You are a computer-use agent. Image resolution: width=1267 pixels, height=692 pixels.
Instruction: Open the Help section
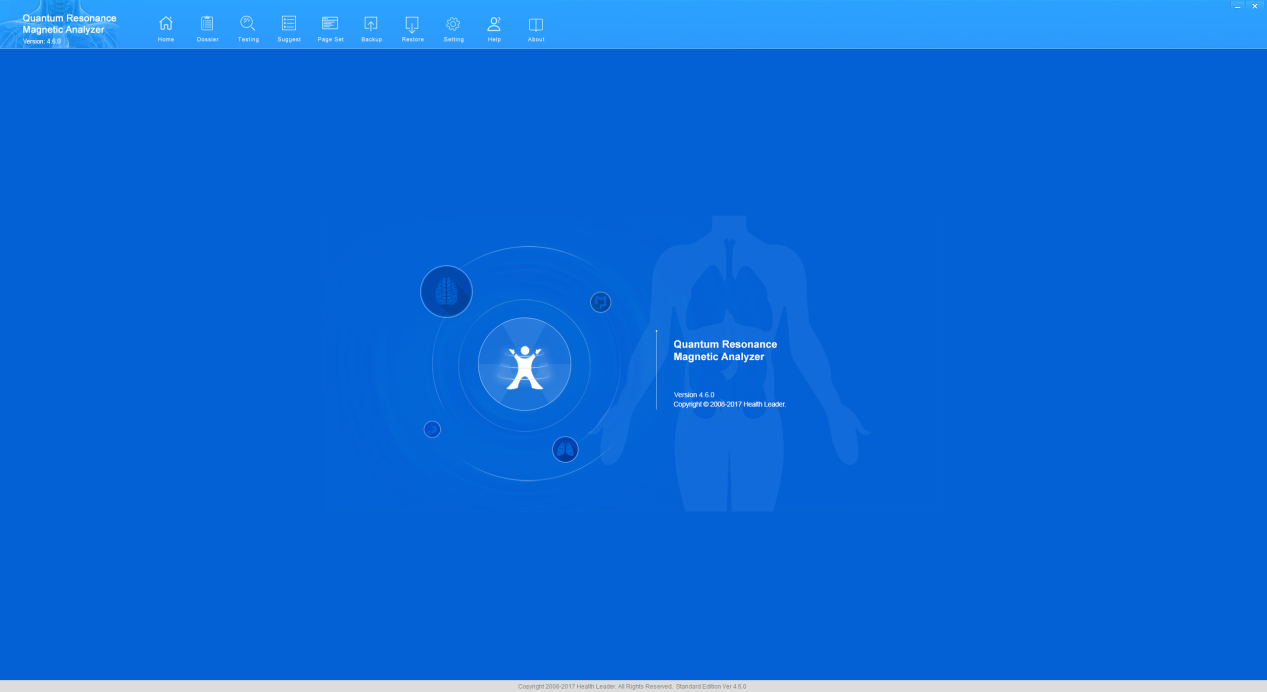[x=494, y=28]
